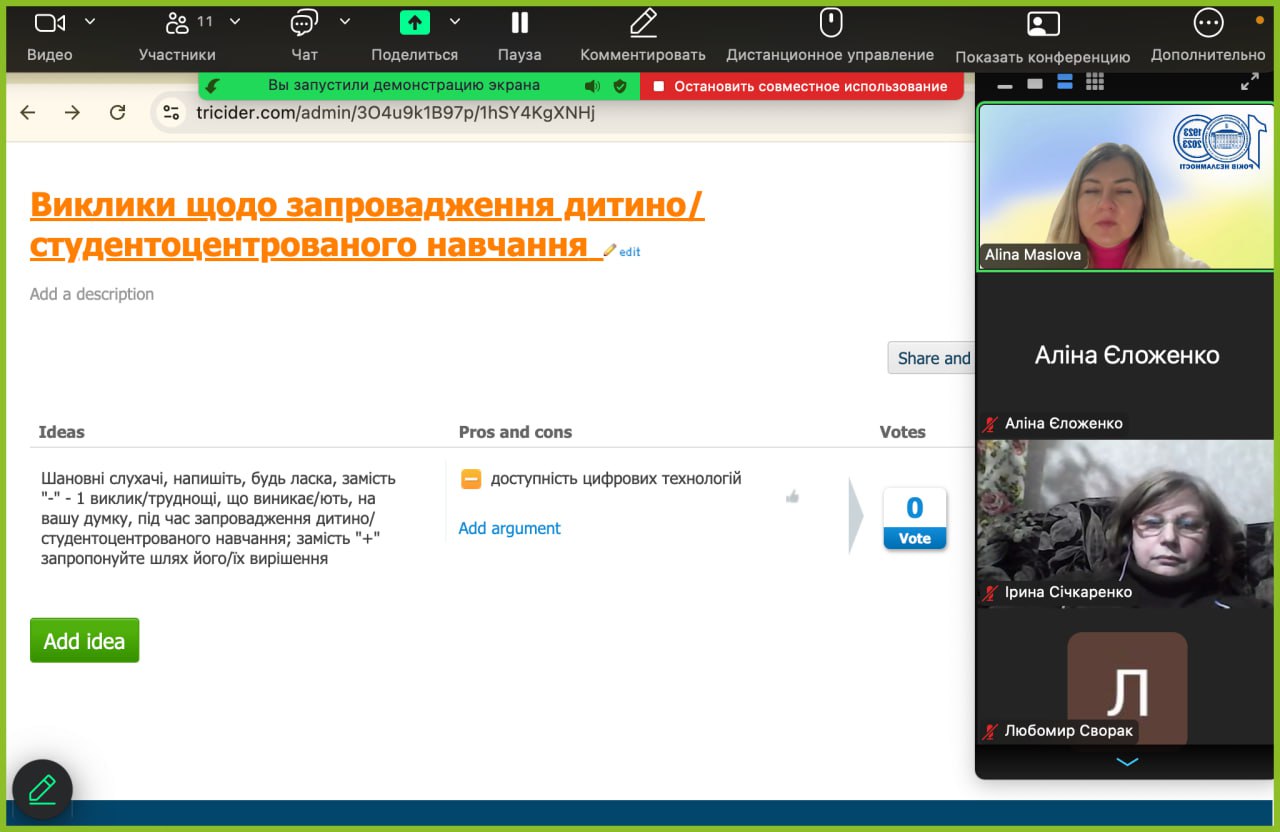Click Показать конференцию icon

[x=1042, y=24]
